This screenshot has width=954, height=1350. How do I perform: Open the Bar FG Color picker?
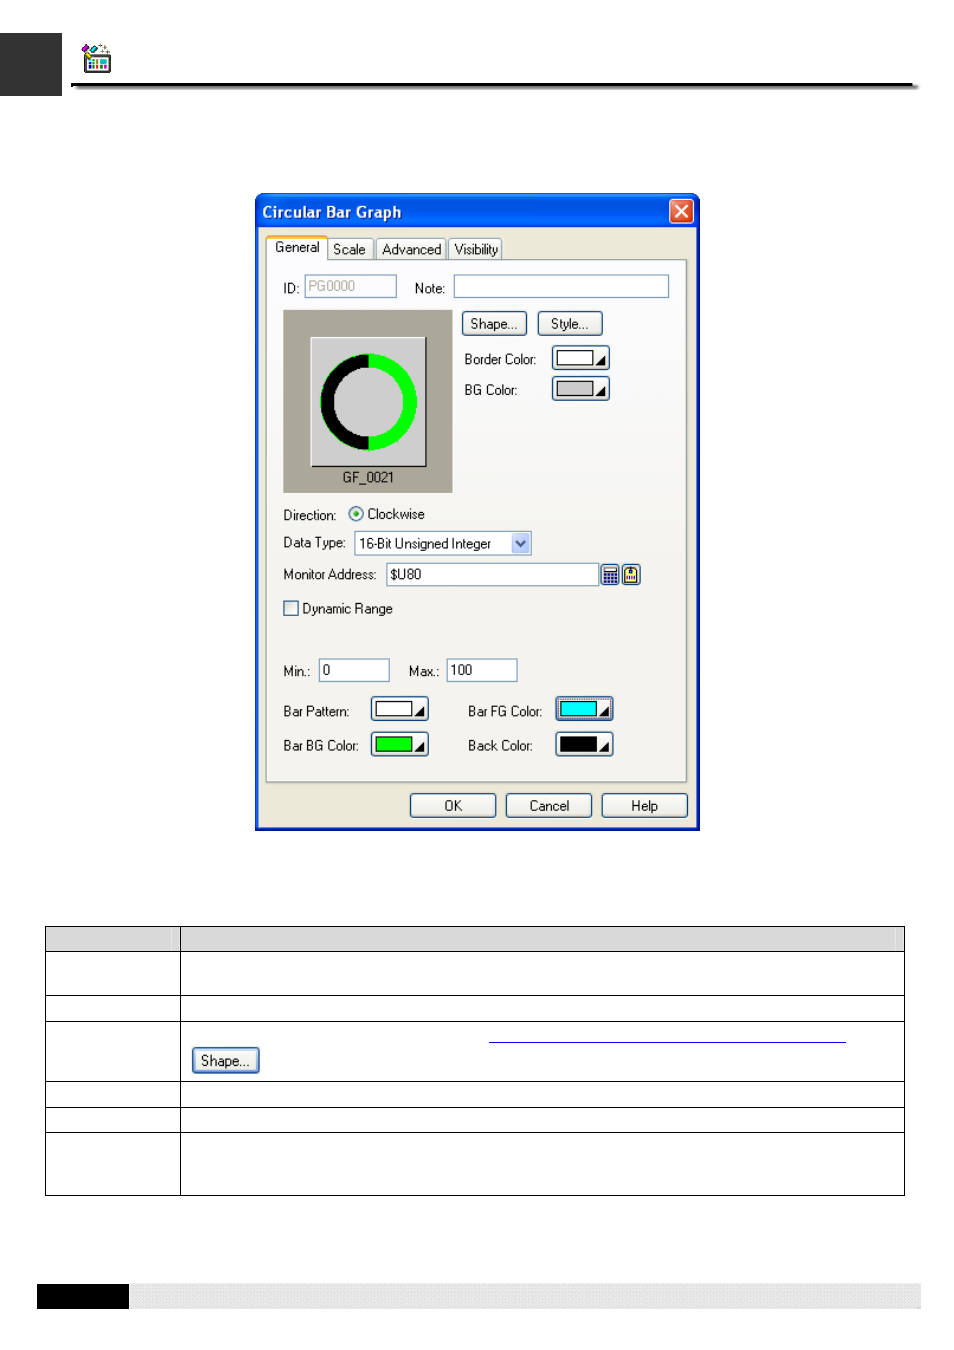584,710
